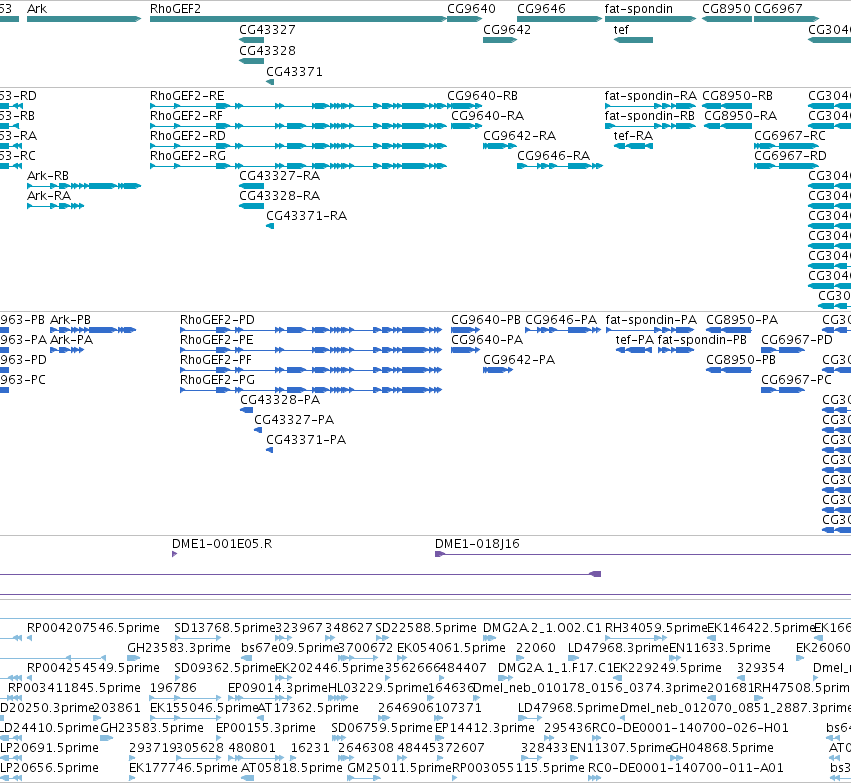Select transcript RhoGEF2-RG
This screenshot has height=783, width=851.
[299, 166]
